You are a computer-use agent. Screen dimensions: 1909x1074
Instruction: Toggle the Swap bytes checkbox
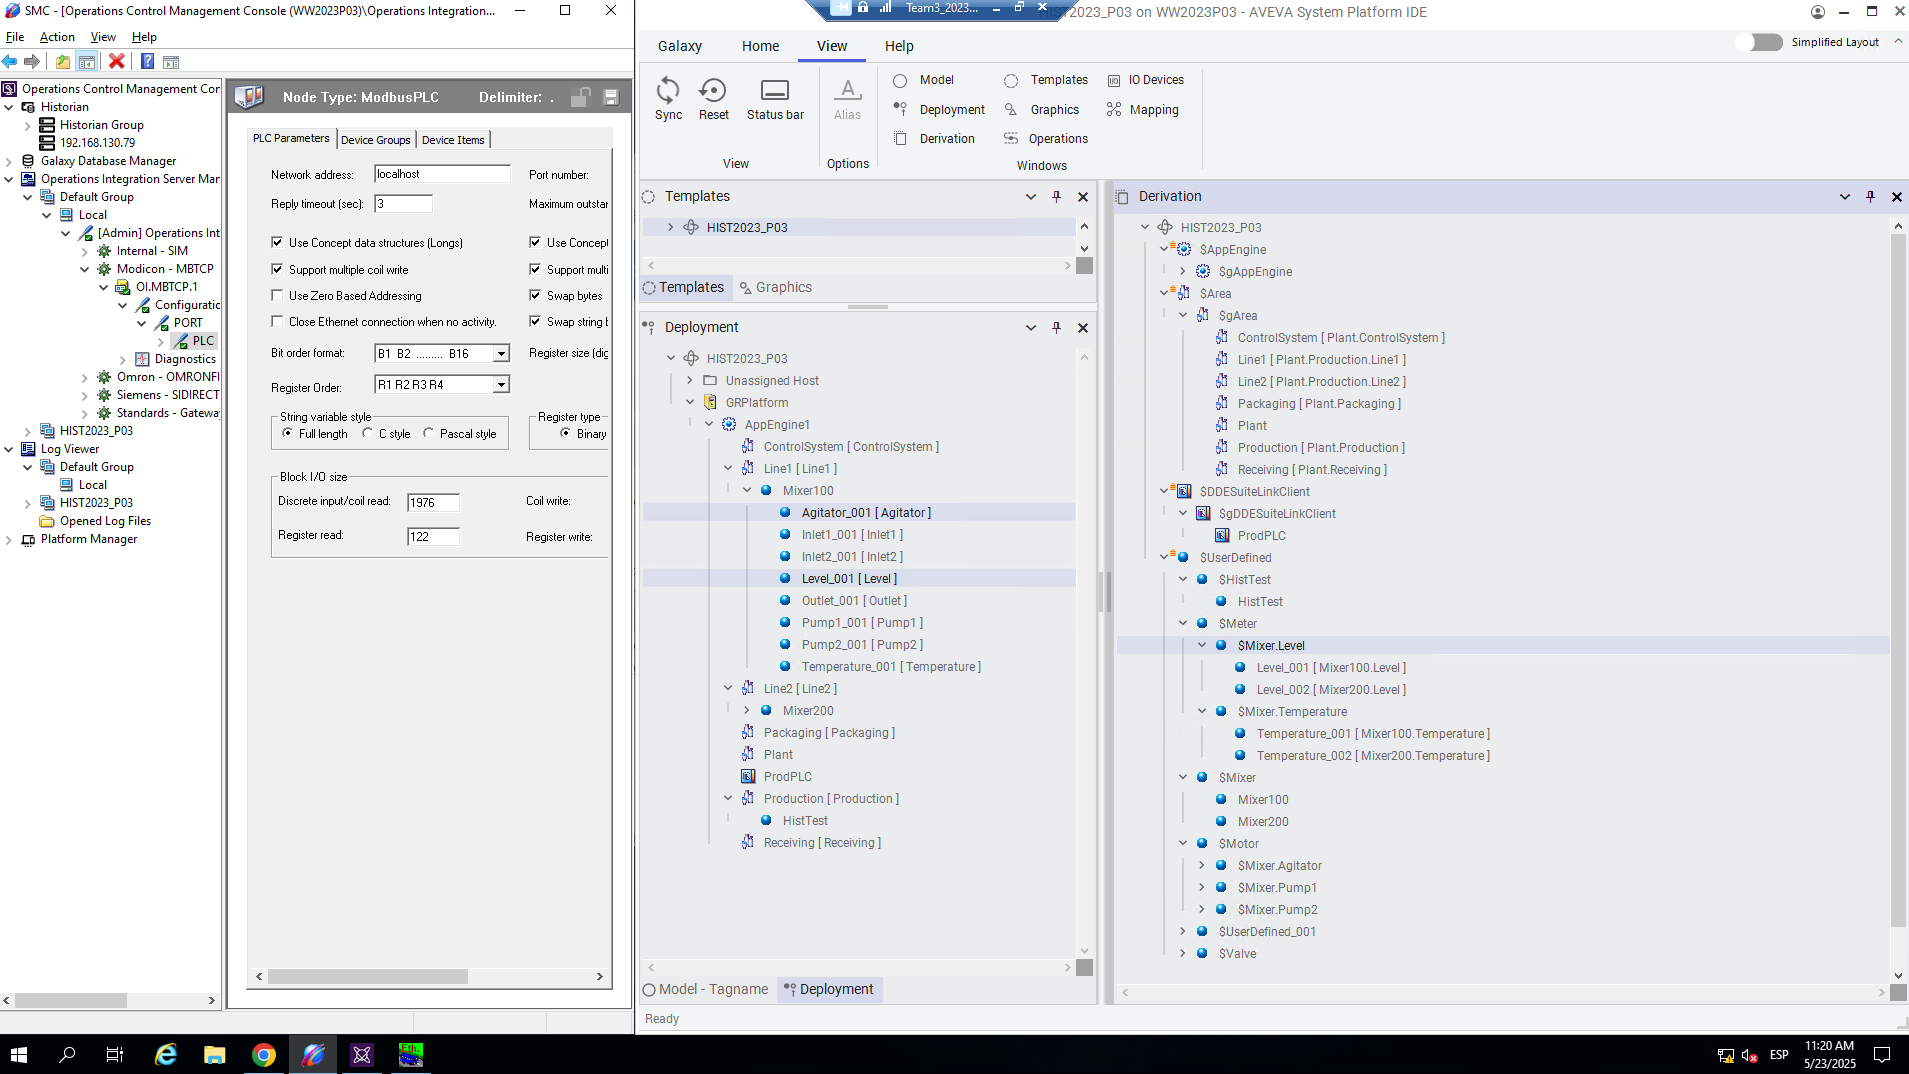point(535,295)
